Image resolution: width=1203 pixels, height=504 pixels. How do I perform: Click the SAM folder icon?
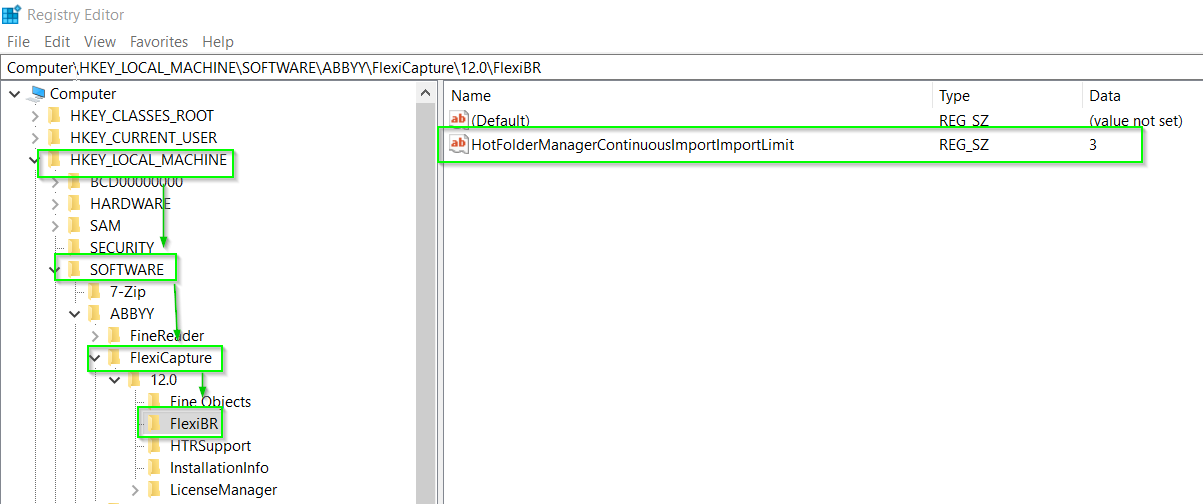(x=75, y=226)
